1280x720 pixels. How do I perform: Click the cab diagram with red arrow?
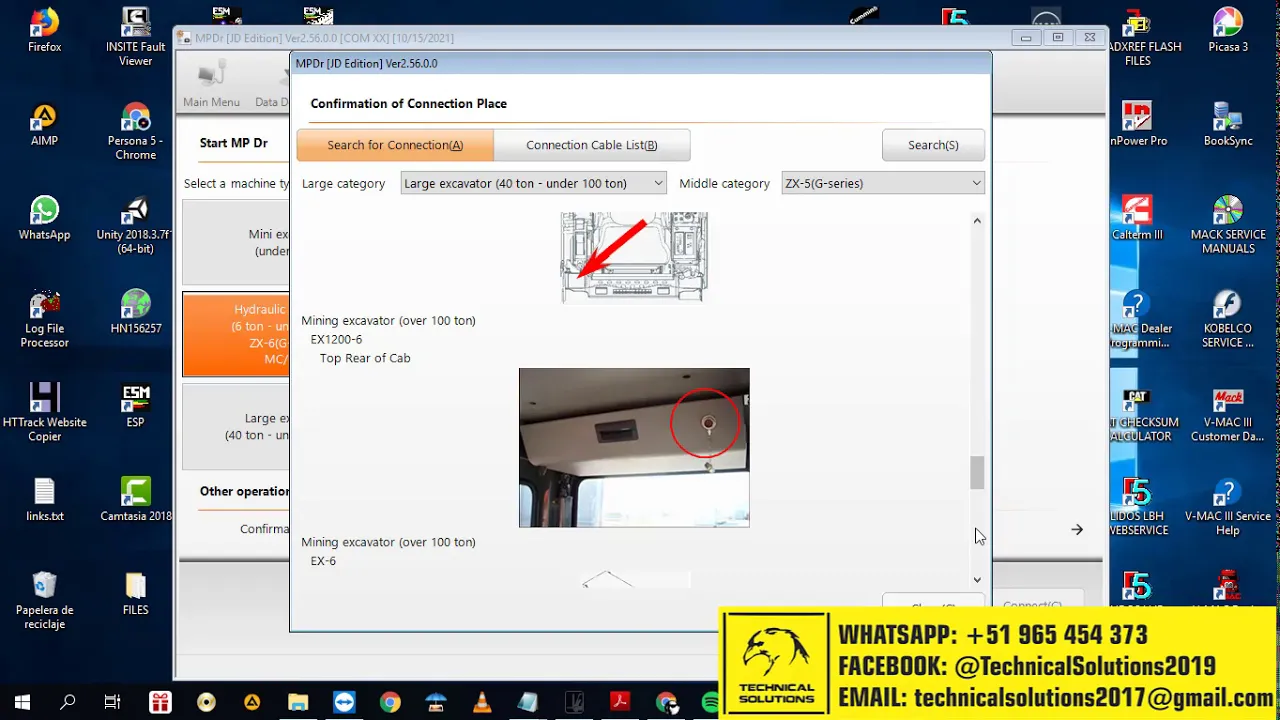[634, 256]
